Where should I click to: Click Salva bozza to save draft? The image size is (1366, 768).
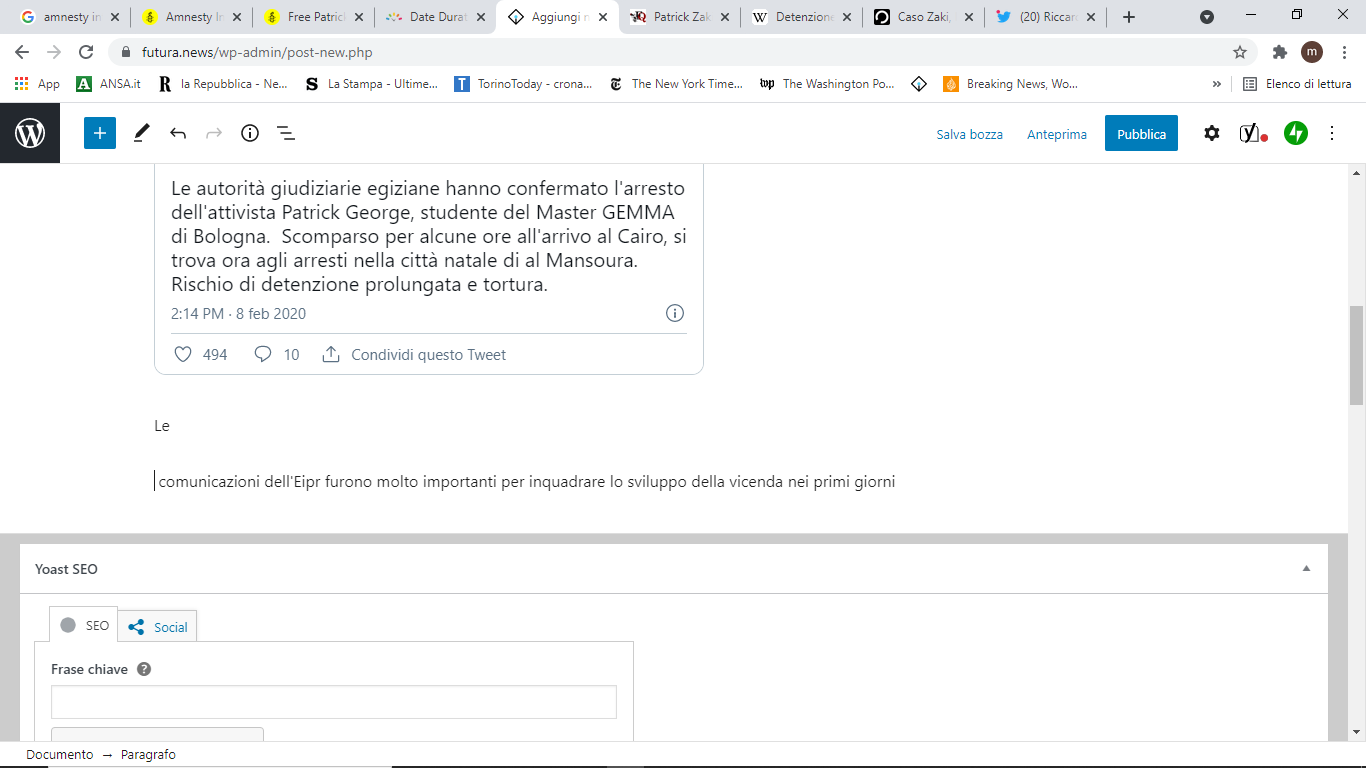969,134
